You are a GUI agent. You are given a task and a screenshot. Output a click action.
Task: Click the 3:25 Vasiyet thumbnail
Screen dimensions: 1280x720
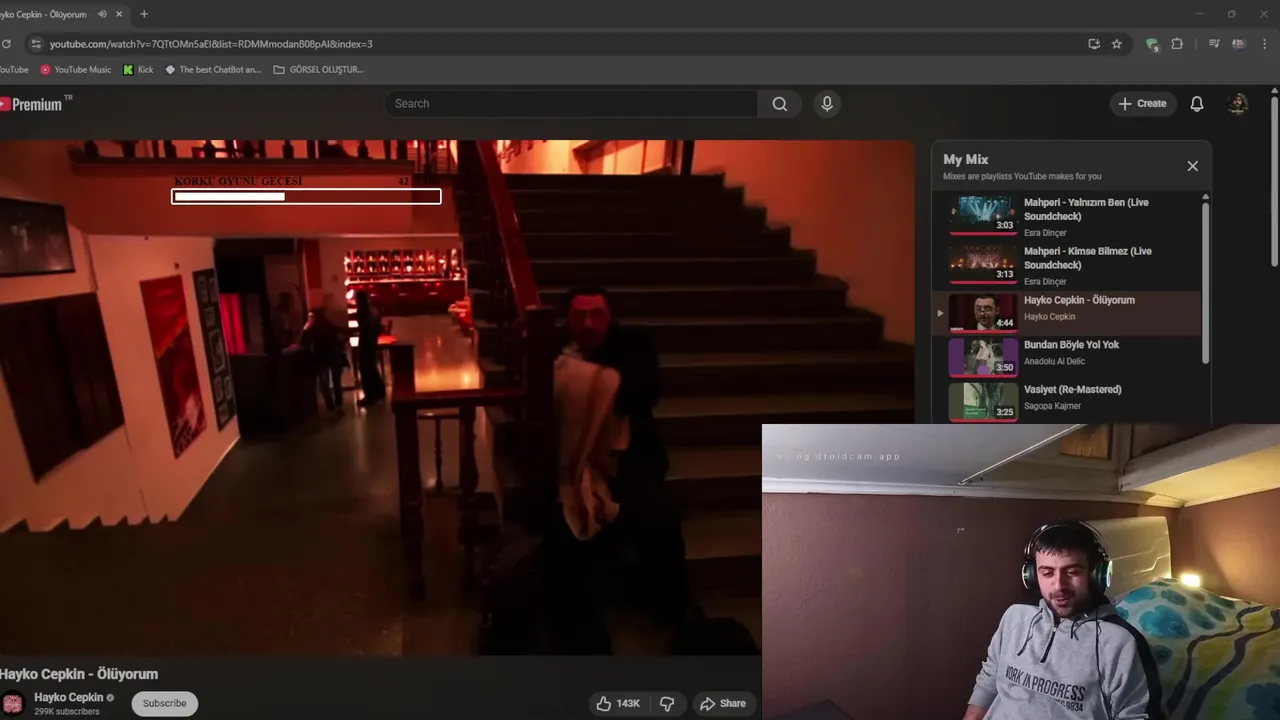pyautogui.click(x=983, y=401)
